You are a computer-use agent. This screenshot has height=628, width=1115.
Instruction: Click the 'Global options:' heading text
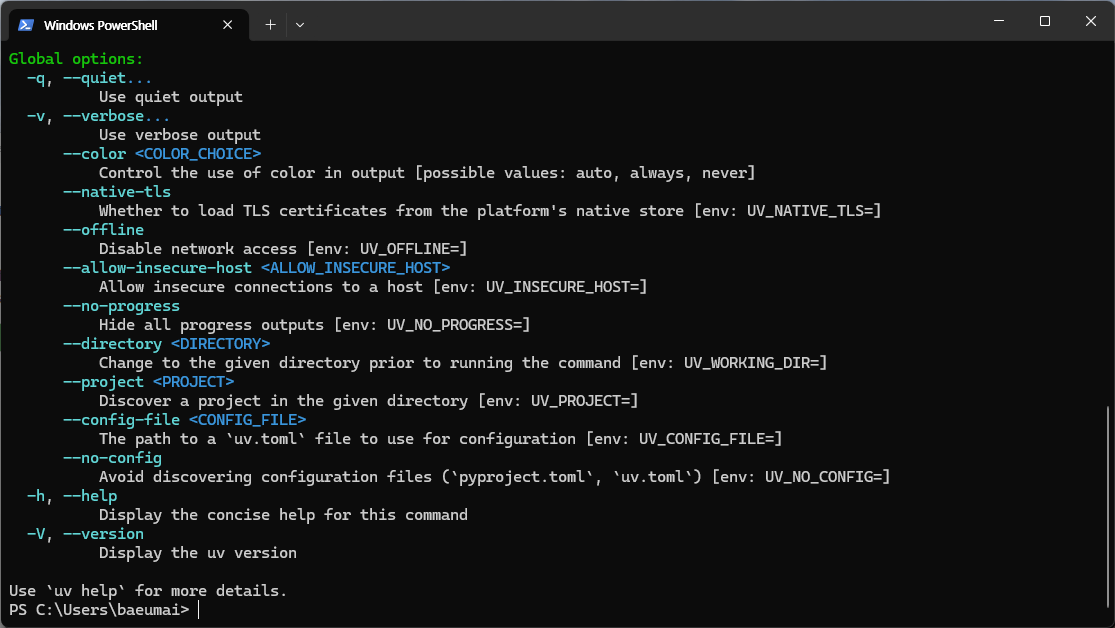76,59
